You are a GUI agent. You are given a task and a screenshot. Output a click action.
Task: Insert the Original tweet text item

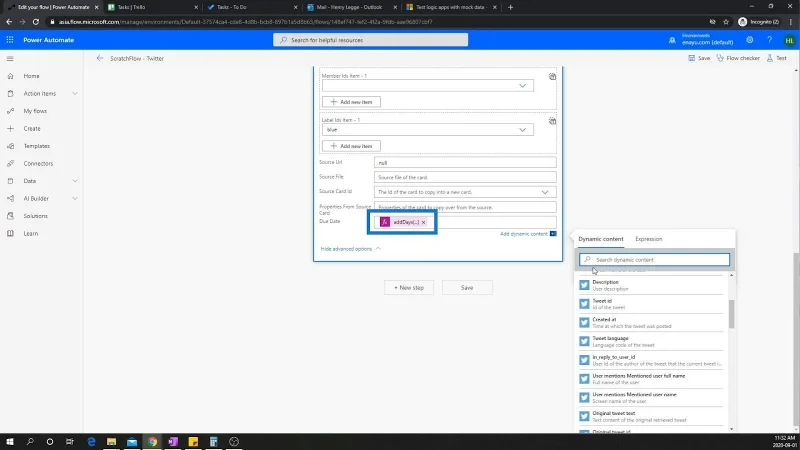pyautogui.click(x=652, y=416)
